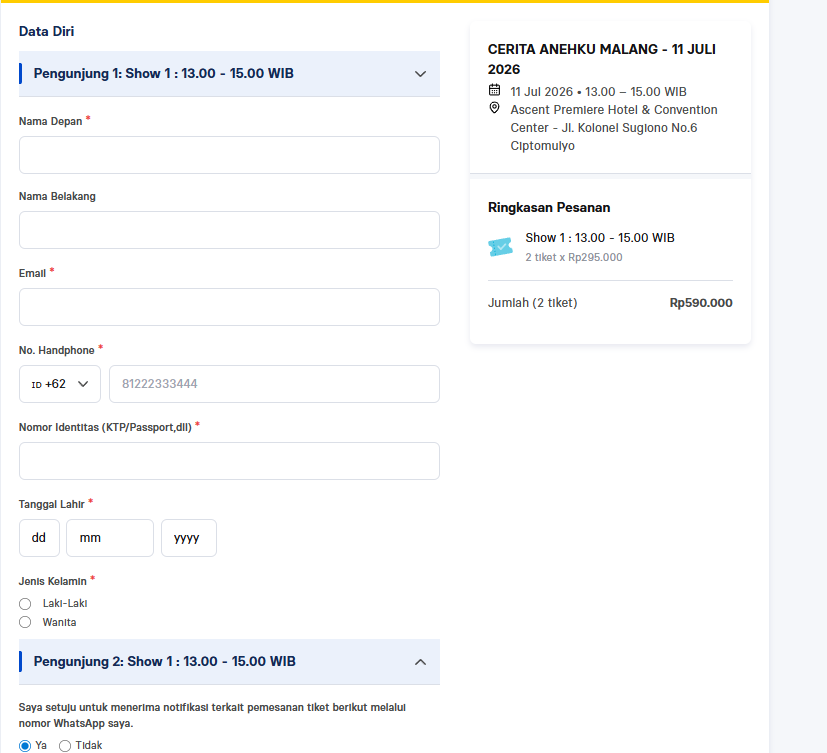Click the phone number field 81222333444
The width and height of the screenshot is (827, 753).
pos(274,384)
